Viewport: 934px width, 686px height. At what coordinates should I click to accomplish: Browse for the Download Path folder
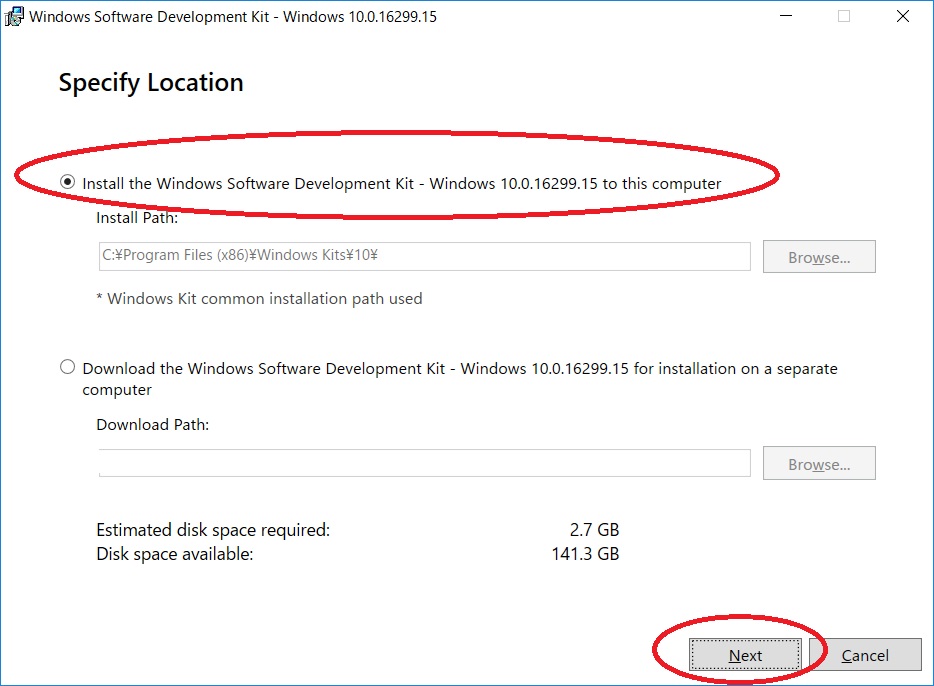pos(819,463)
